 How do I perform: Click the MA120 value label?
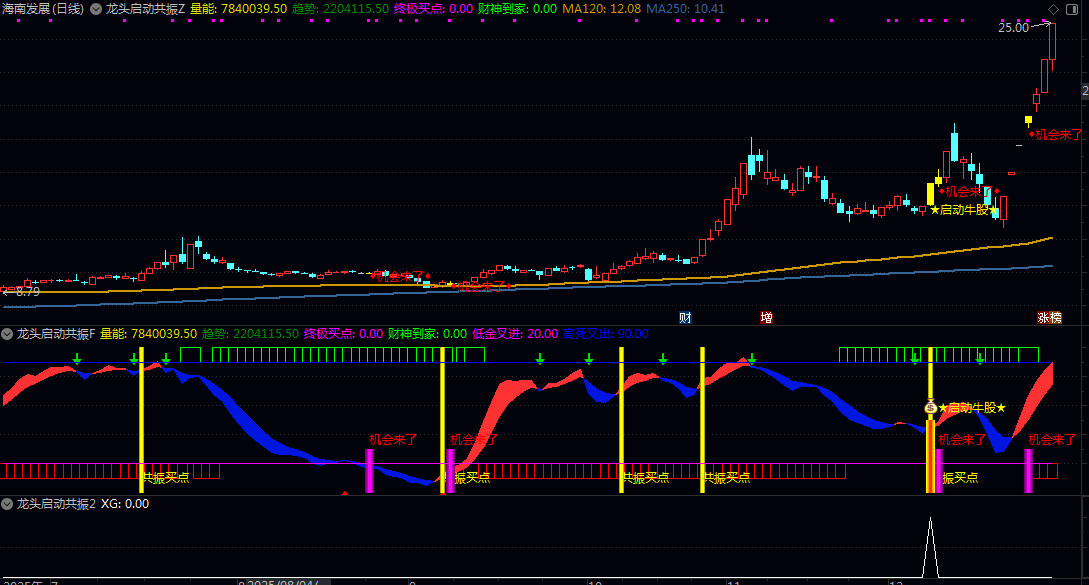(601, 8)
